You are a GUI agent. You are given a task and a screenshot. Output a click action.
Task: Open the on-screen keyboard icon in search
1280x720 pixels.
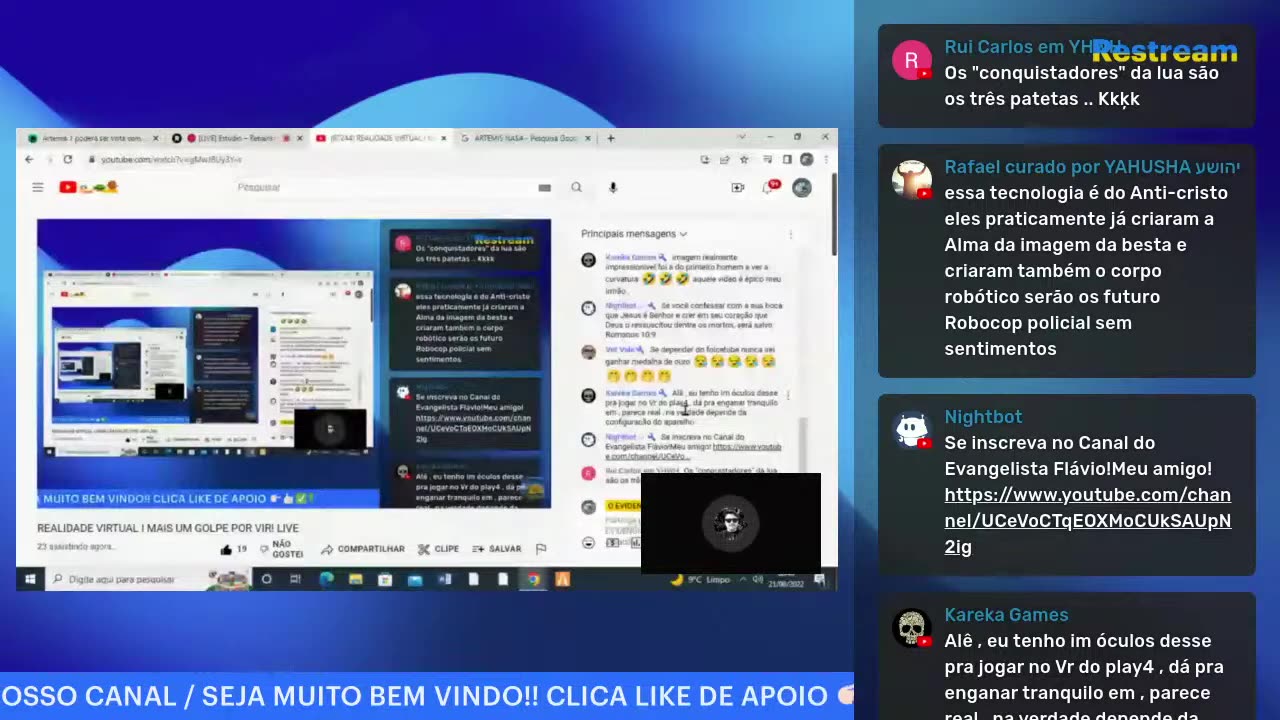point(544,187)
